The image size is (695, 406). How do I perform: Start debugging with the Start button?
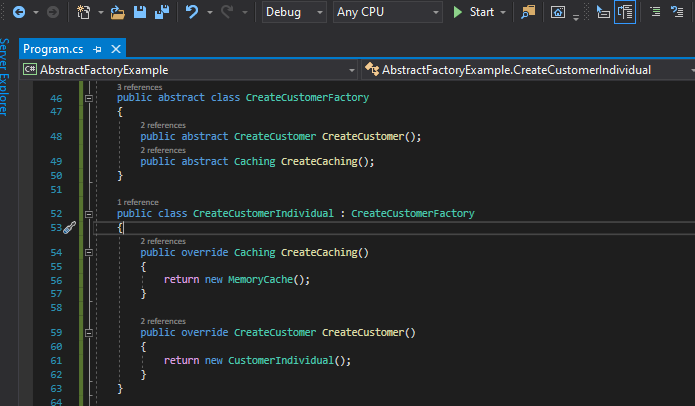click(473, 12)
